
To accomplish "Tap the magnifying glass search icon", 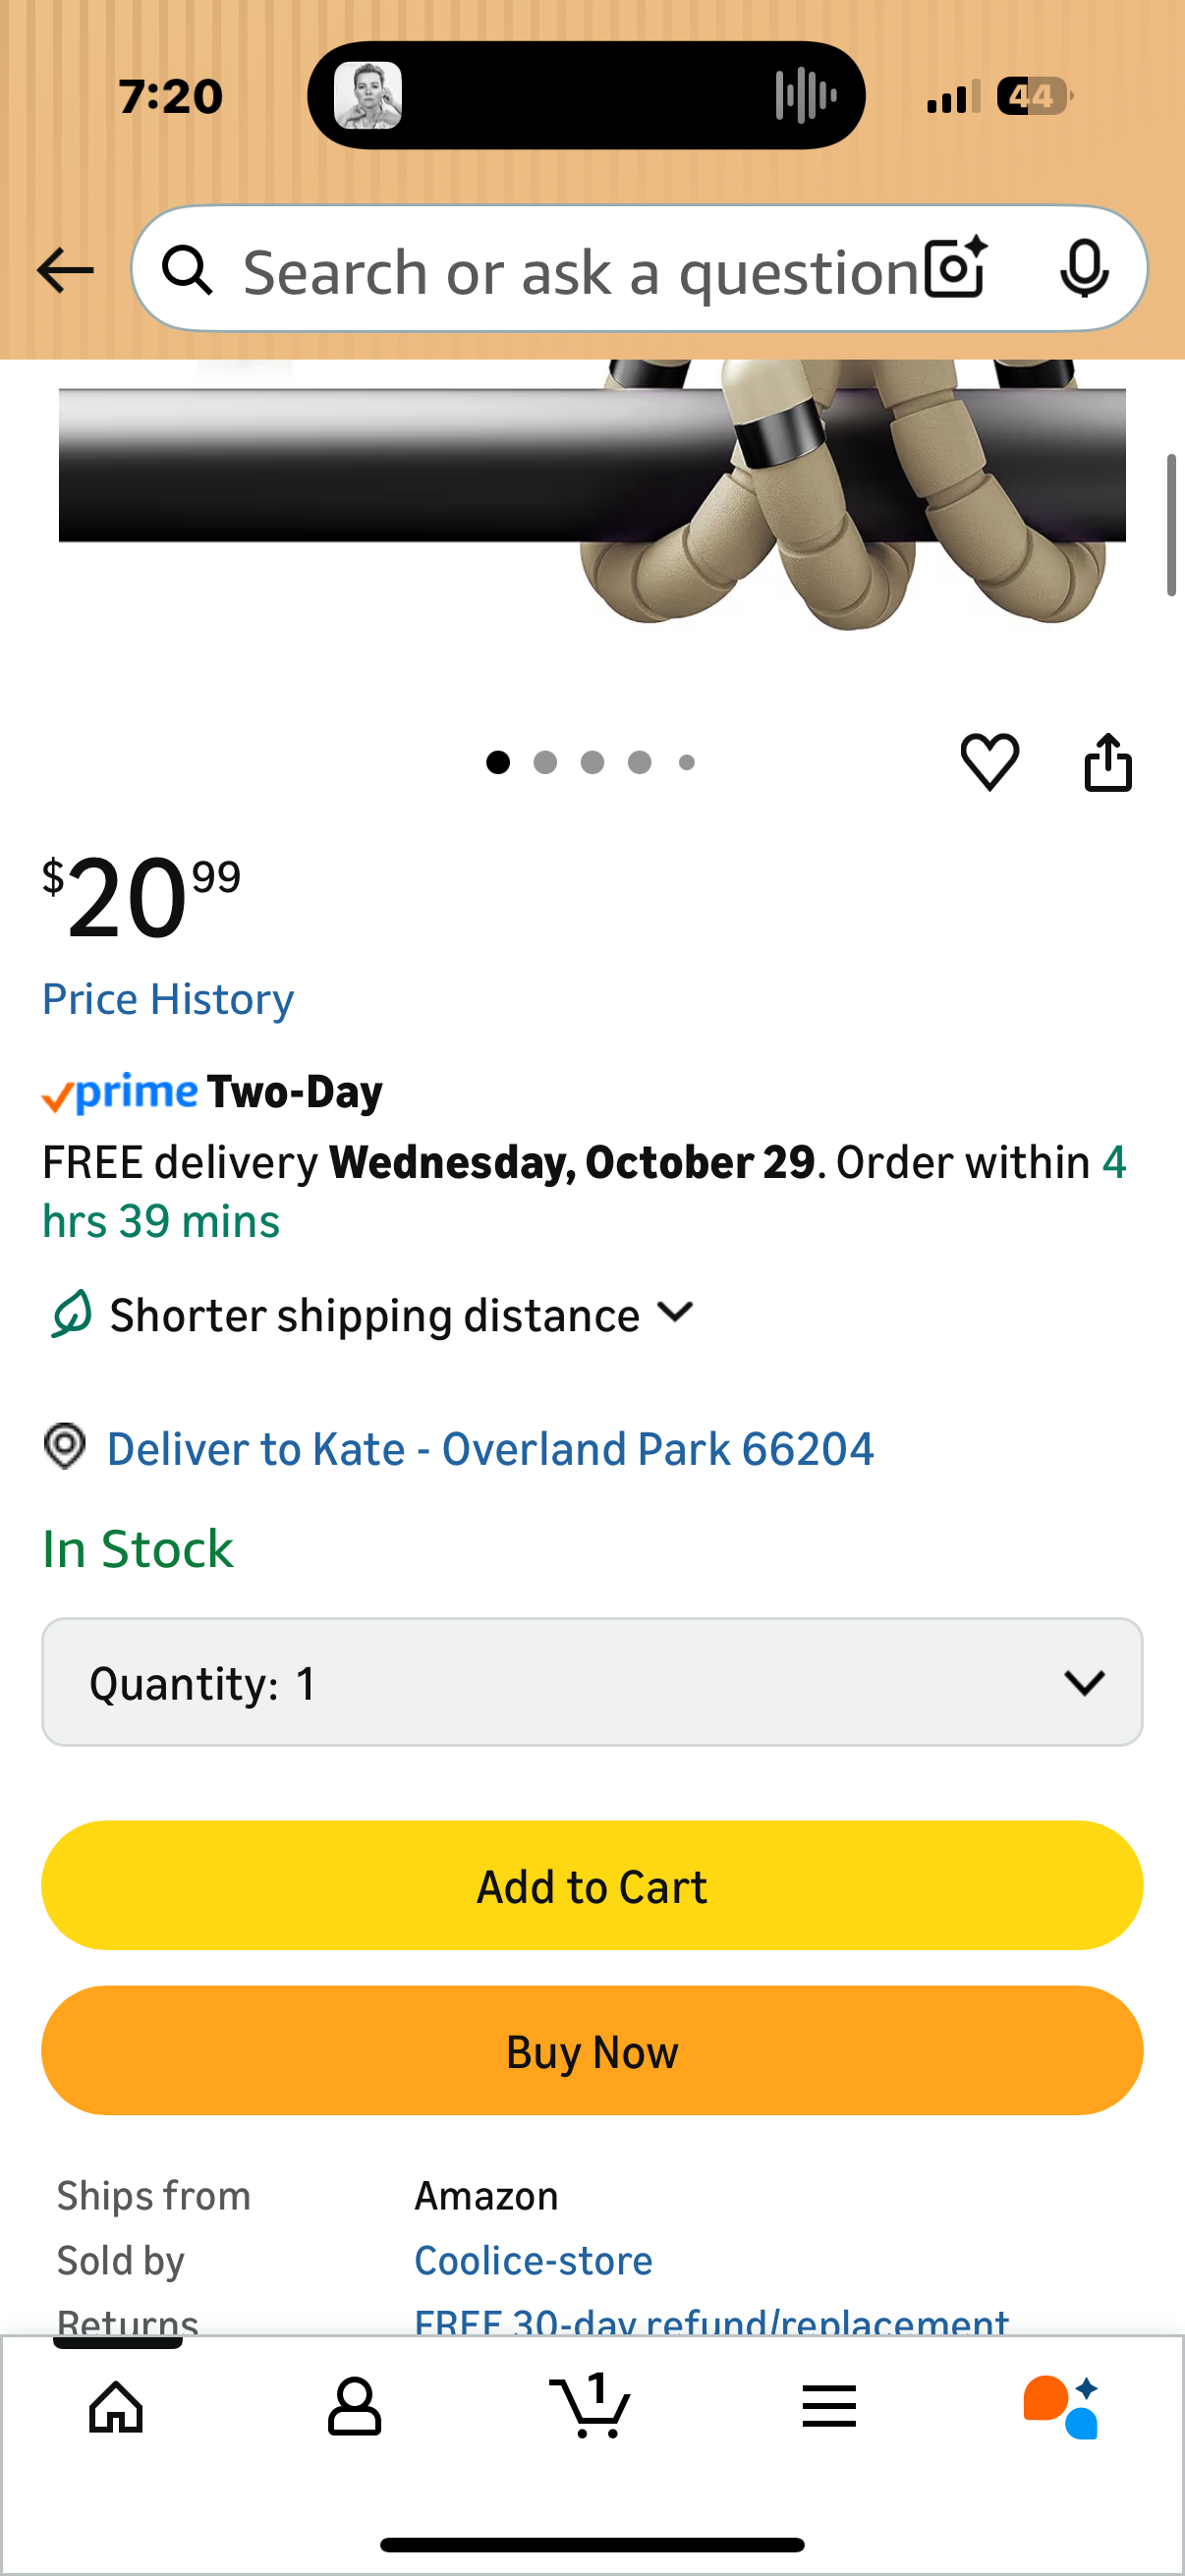I will point(186,268).
